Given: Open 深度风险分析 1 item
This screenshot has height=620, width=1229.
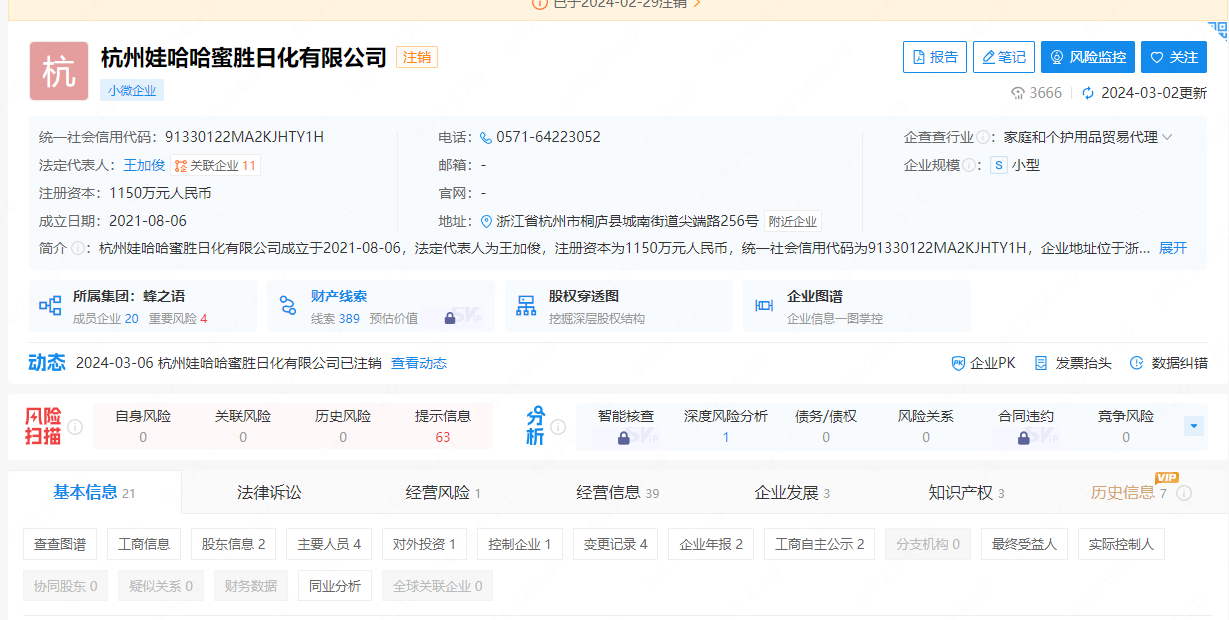Looking at the screenshot, I should pyautogui.click(x=726, y=426).
